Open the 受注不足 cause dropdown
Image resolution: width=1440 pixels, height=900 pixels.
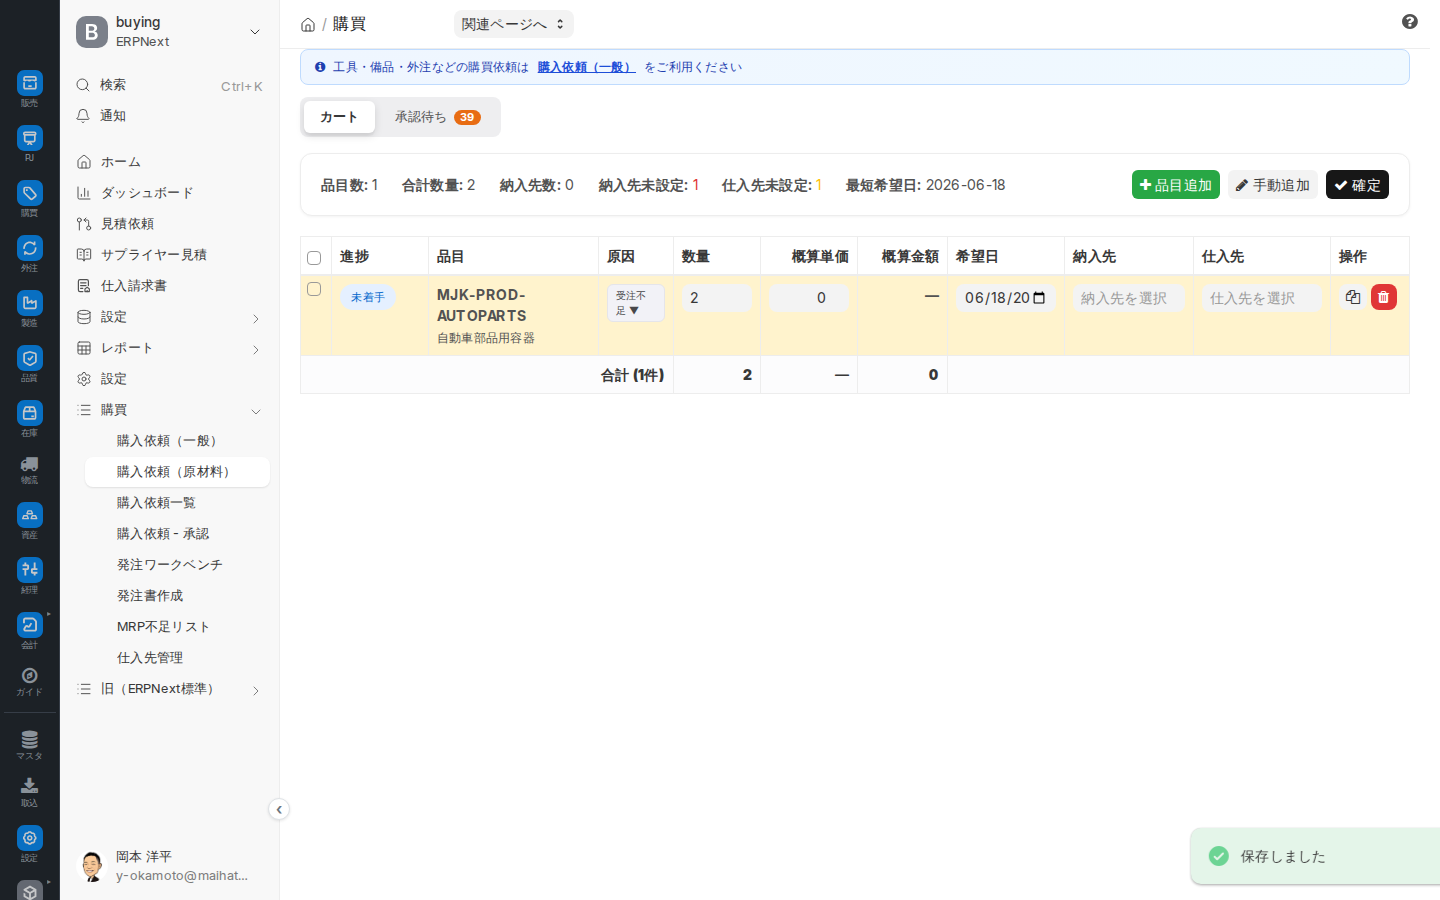coord(636,303)
